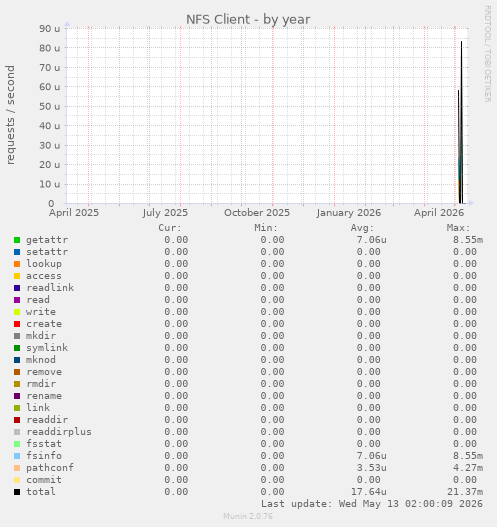Click the write lime legend swatch
497x527 pixels.
[17, 312]
